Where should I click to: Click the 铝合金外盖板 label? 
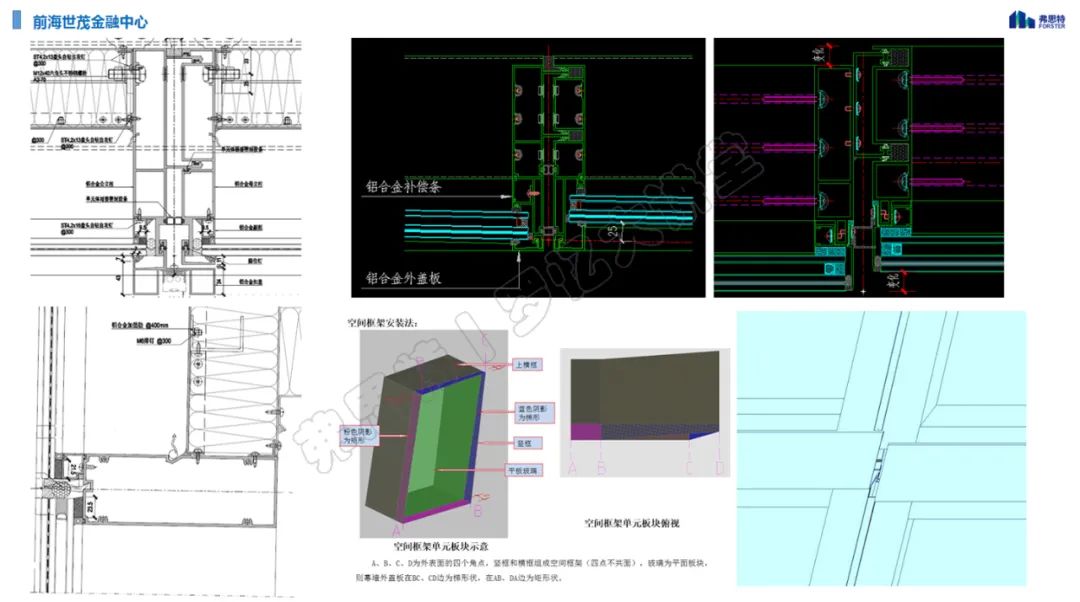coord(419,278)
